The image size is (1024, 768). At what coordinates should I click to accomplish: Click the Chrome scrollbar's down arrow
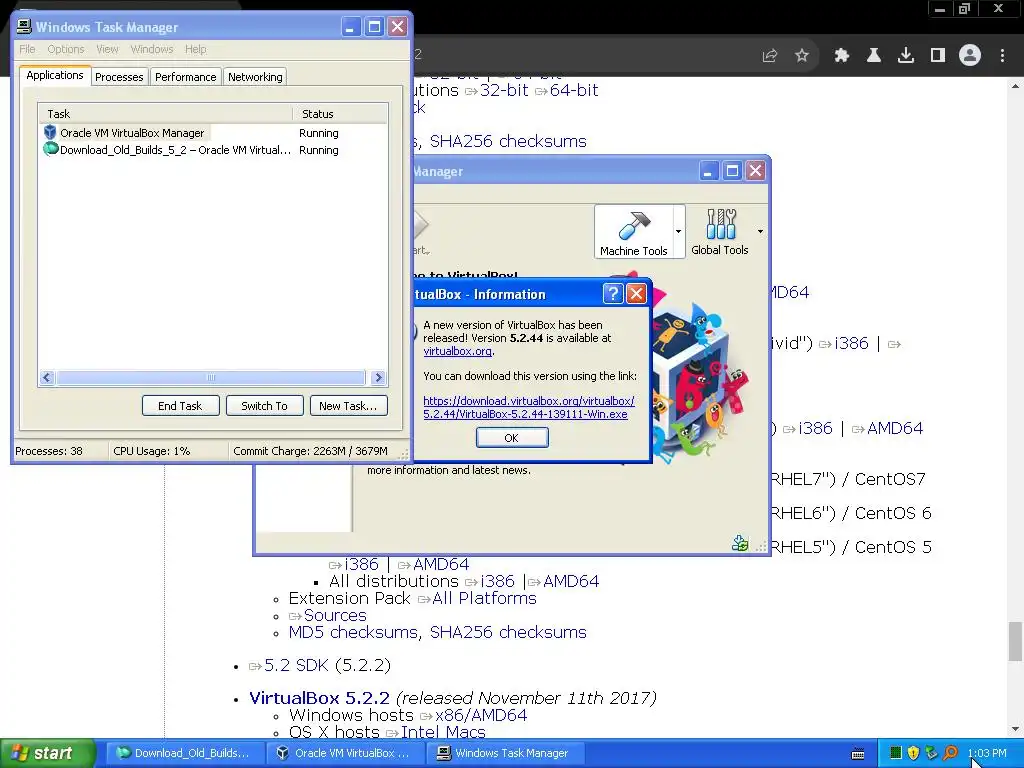(x=1015, y=730)
